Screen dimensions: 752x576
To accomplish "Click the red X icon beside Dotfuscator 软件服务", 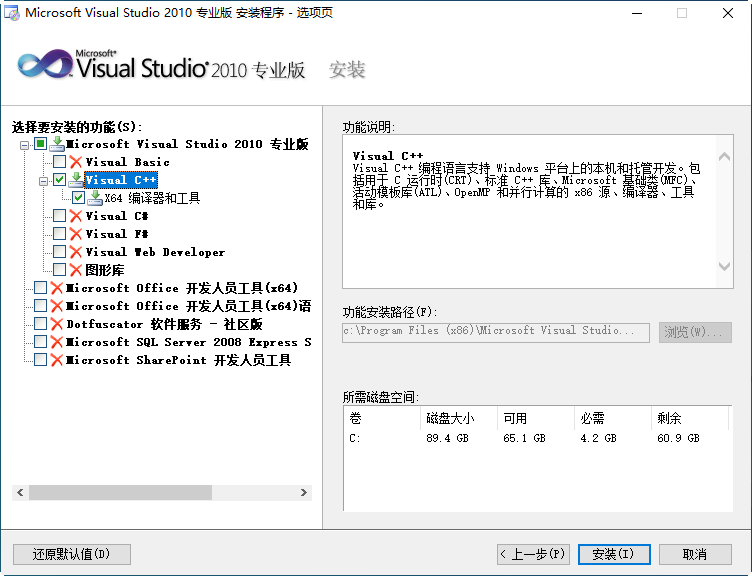I will pos(57,324).
